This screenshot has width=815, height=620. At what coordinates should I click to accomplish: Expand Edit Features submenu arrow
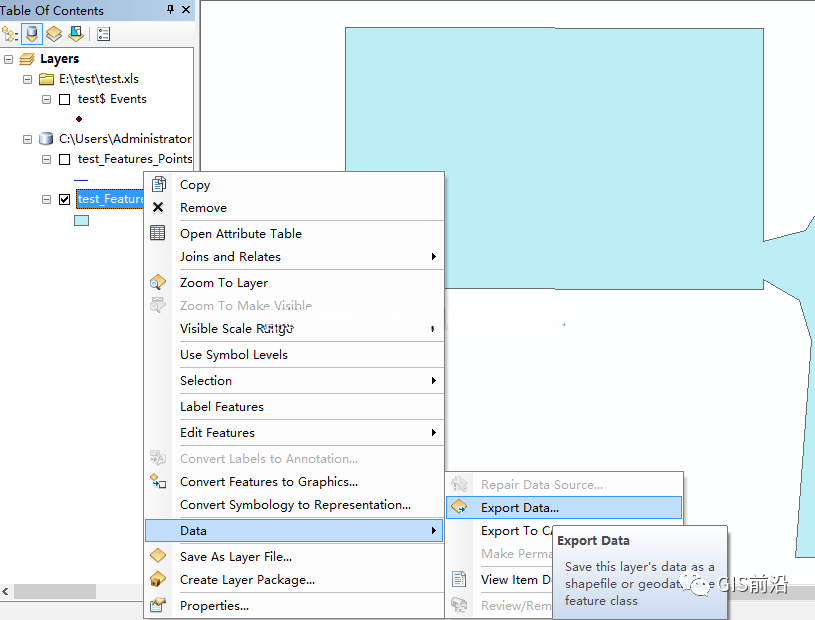433,432
